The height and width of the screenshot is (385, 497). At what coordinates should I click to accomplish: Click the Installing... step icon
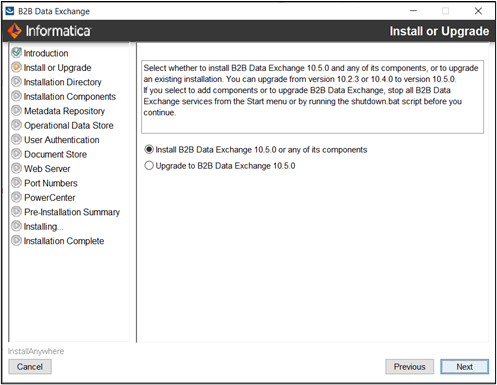tap(16, 226)
